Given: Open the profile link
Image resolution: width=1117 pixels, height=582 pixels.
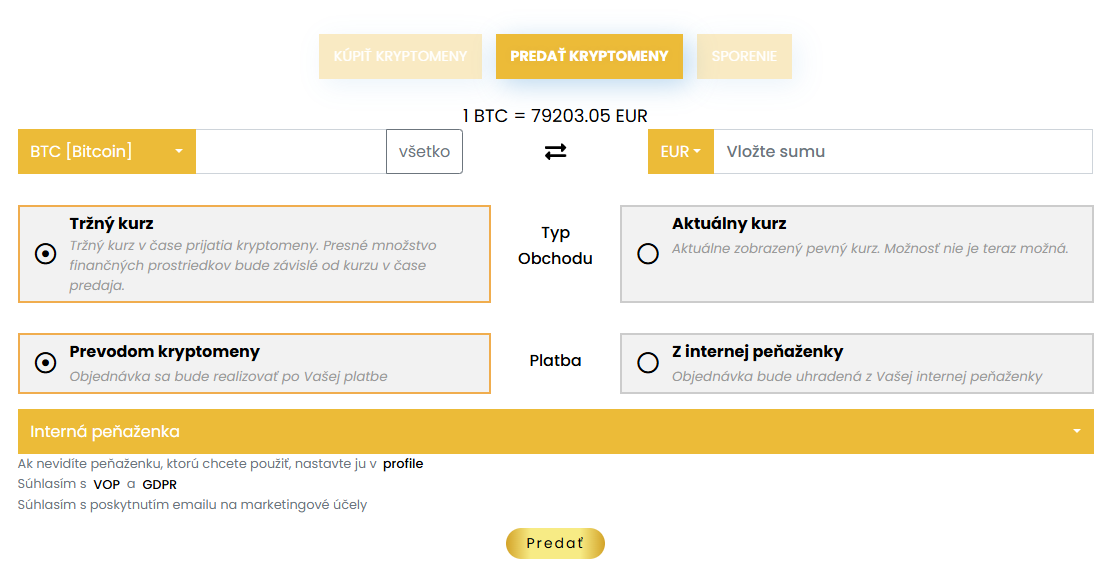Looking at the screenshot, I should click(403, 464).
